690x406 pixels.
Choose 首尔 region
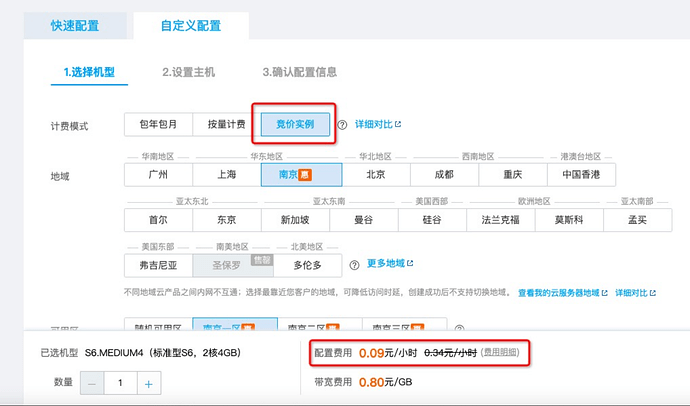click(158, 220)
